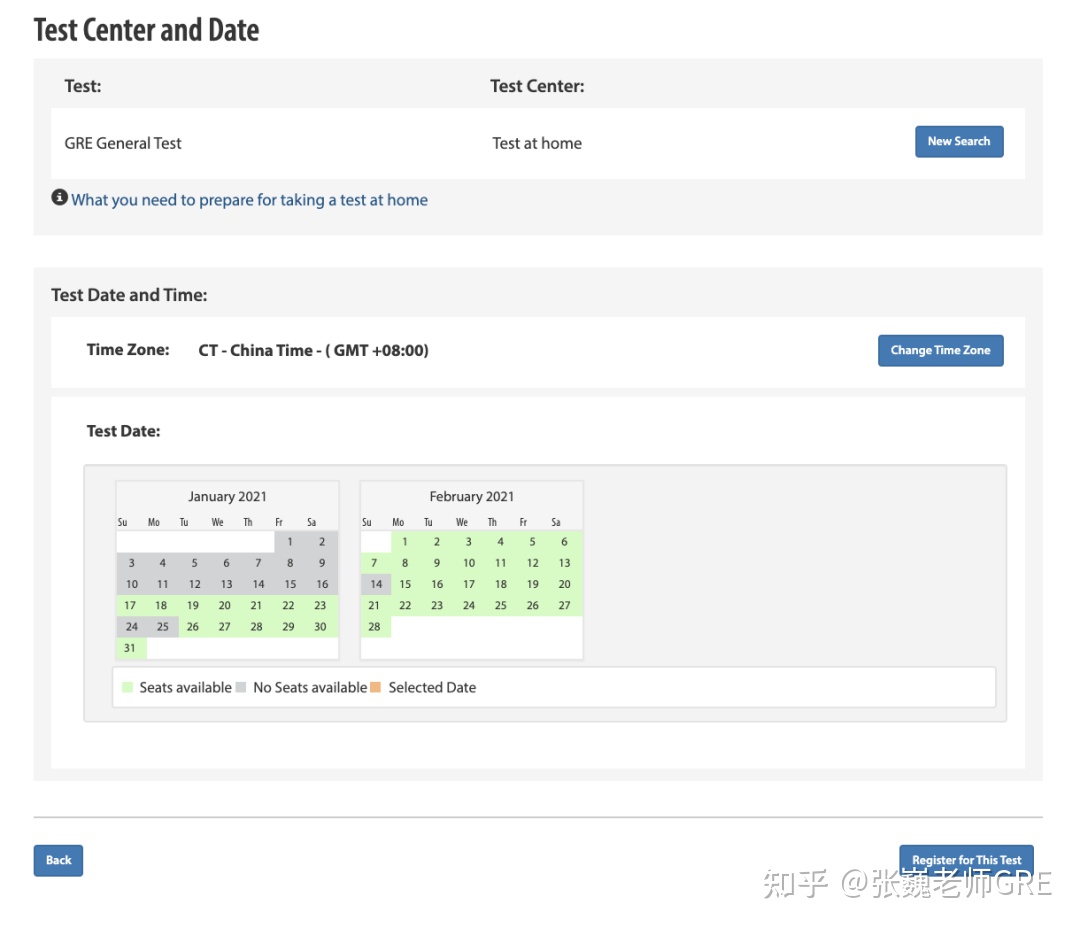Screen dimensions: 1080x928
Task: Choose February 1 in the calendar
Action: (x=405, y=542)
